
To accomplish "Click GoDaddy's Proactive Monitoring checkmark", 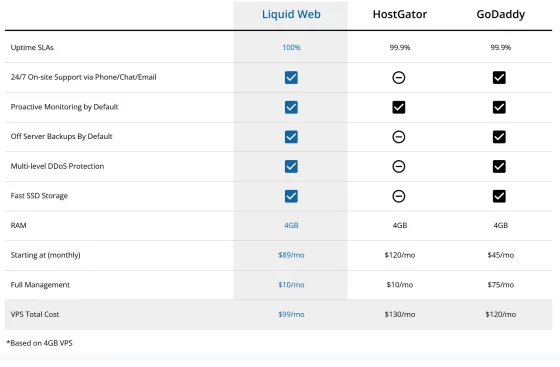I will (x=499, y=107).
